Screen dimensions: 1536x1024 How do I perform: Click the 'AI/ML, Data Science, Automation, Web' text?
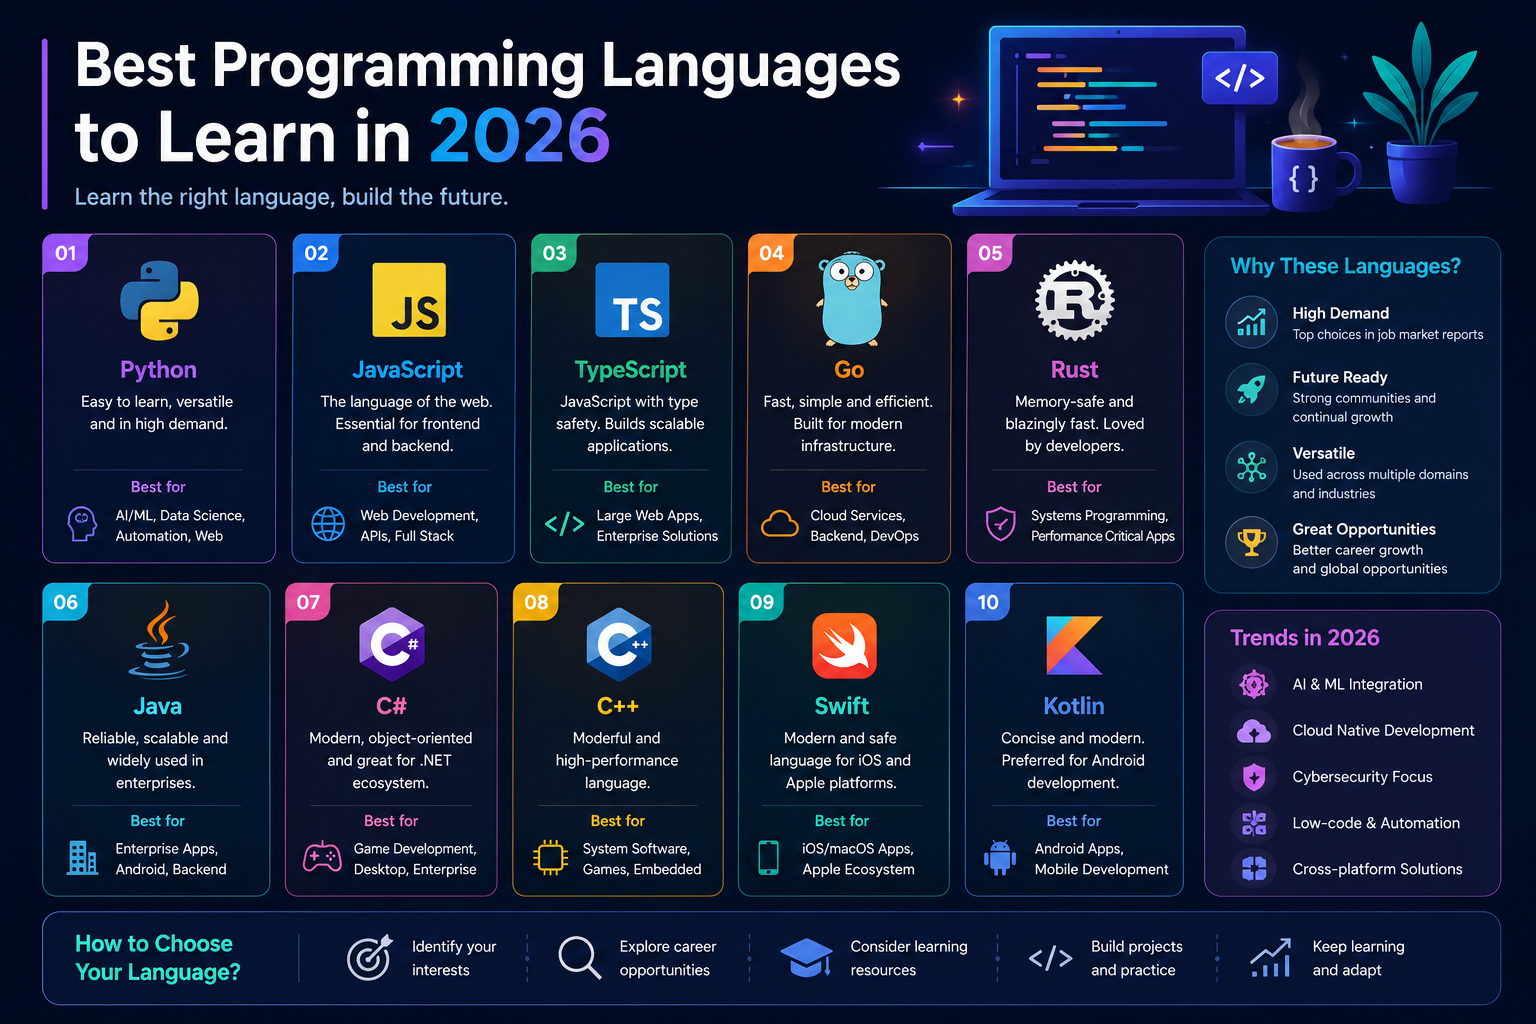tap(180, 526)
